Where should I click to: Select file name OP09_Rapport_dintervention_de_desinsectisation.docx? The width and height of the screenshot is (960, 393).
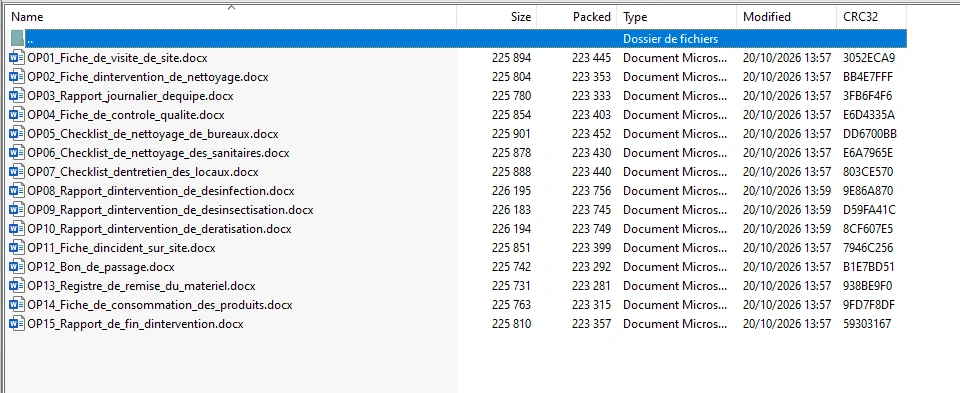pos(170,210)
